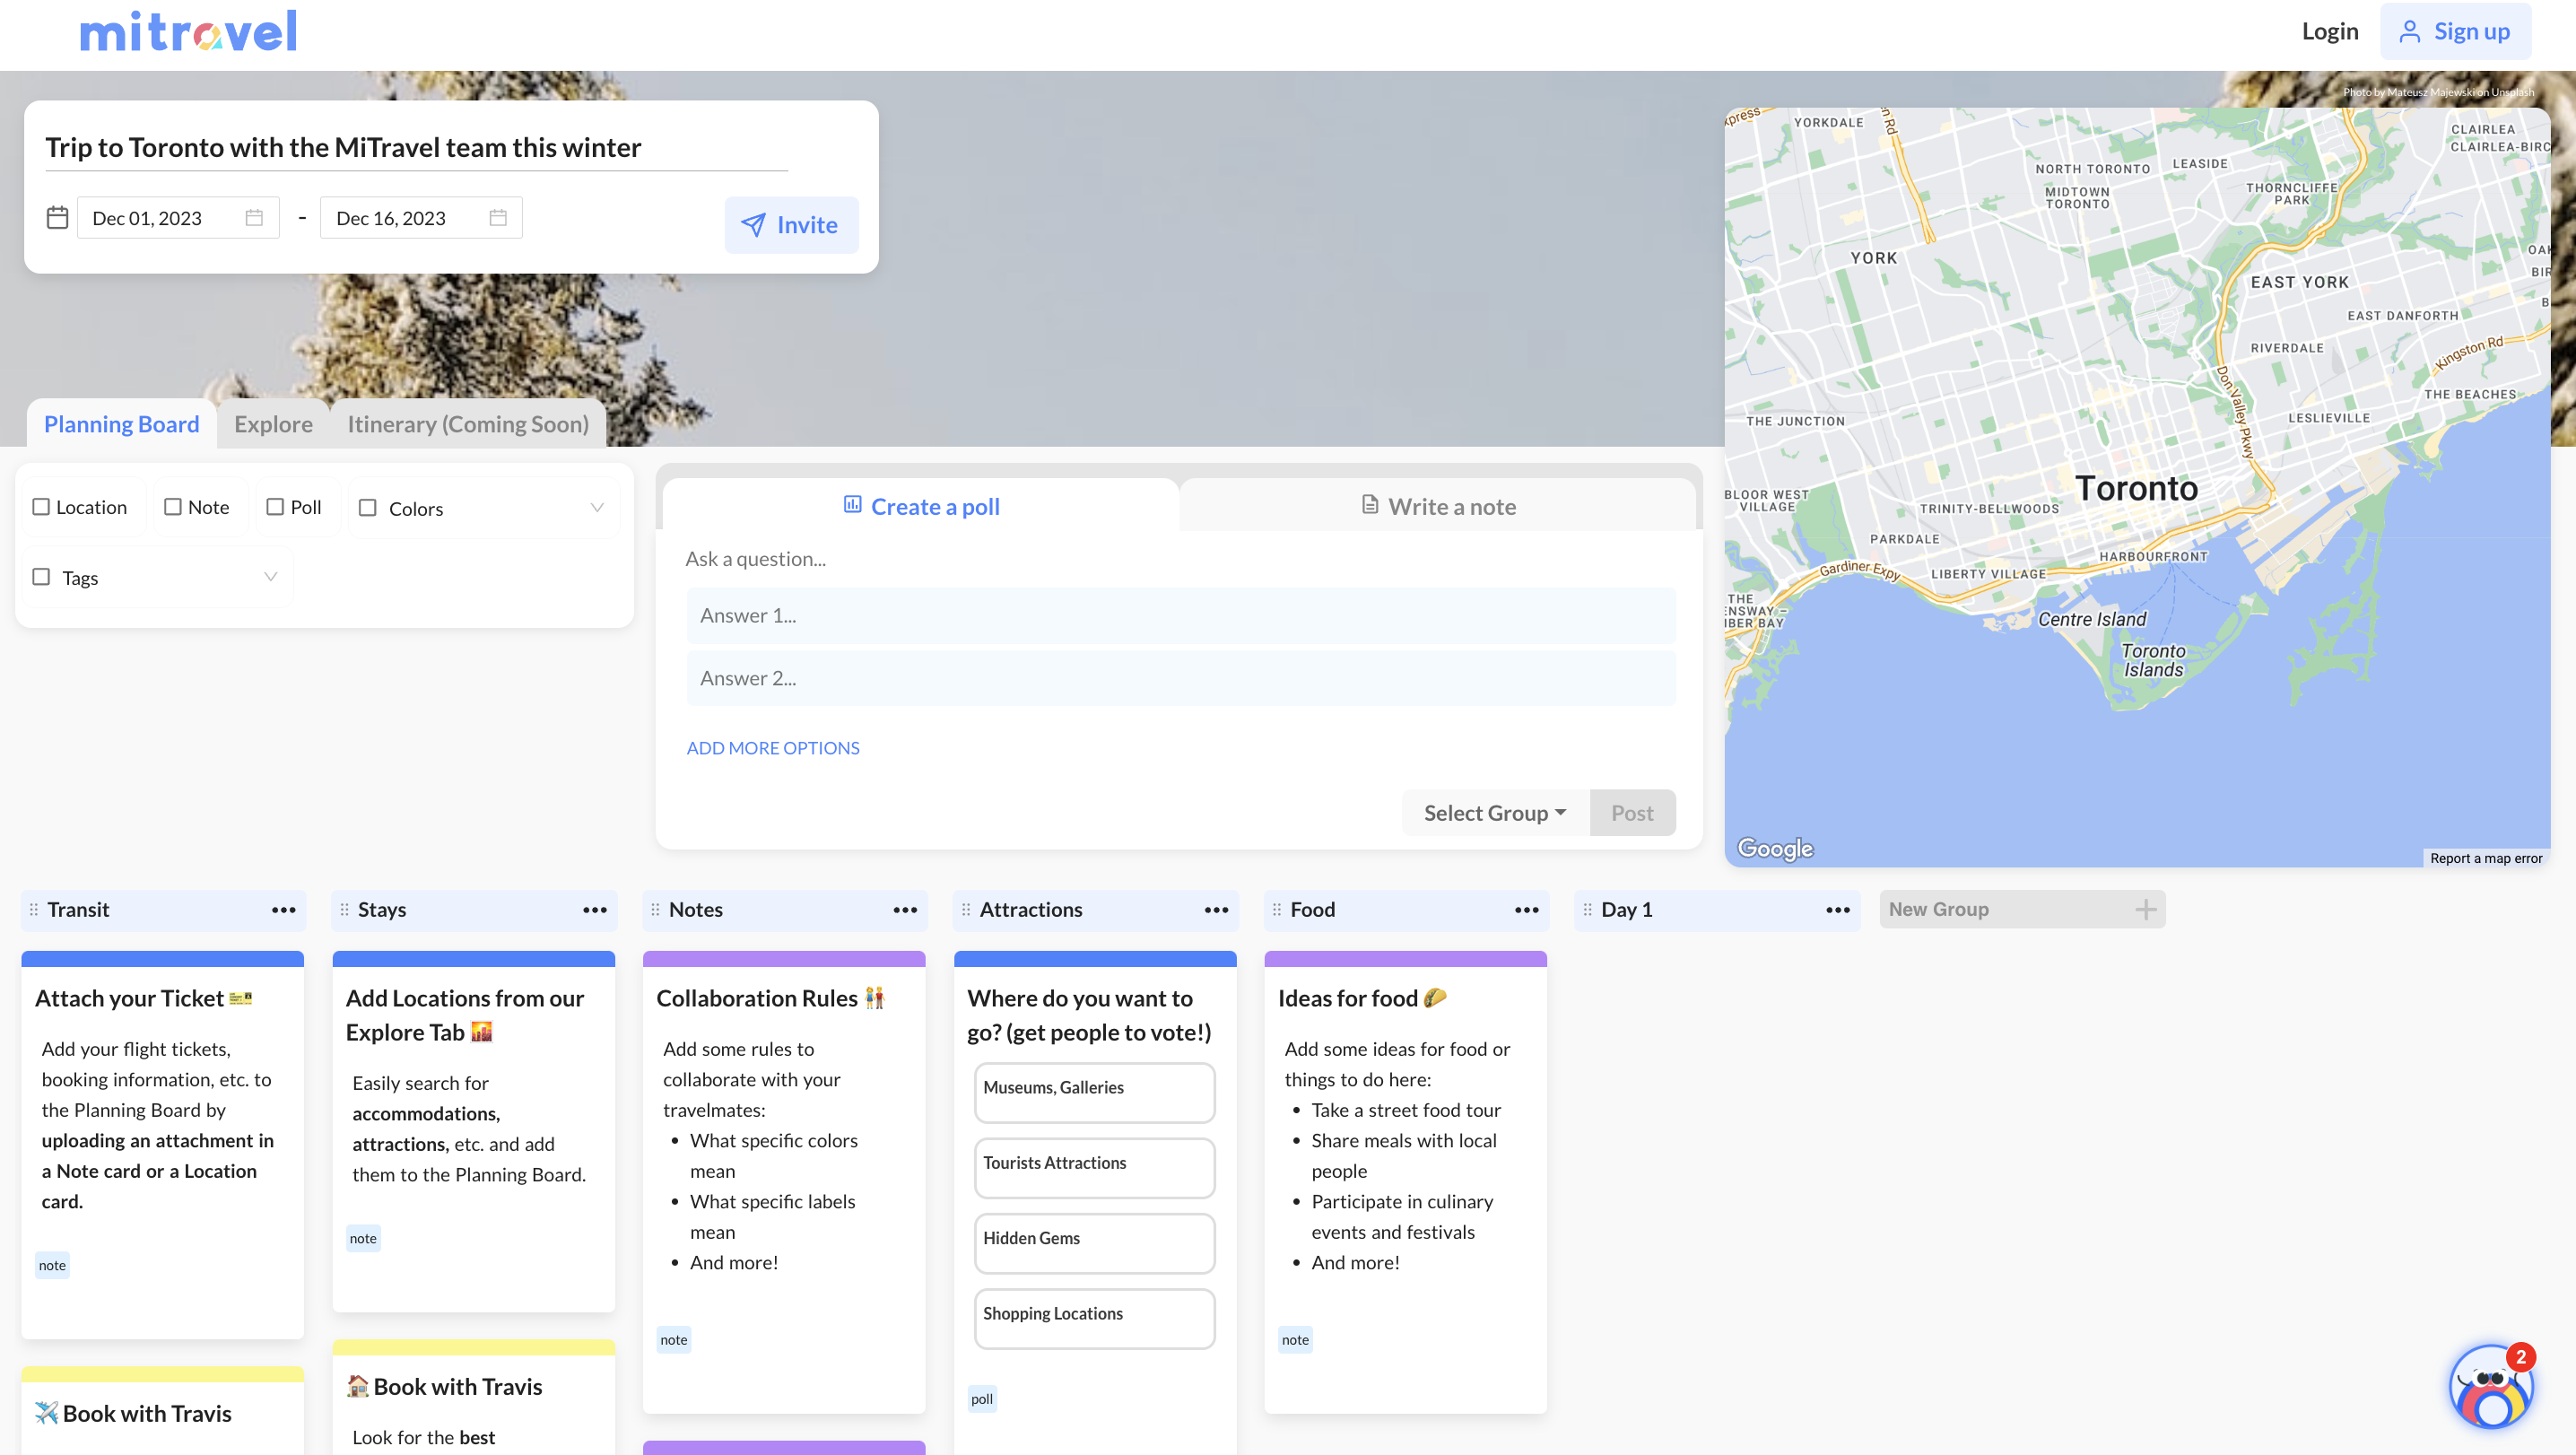This screenshot has width=2576, height=1455.
Task: Check the Note filter checkbox
Action: pos(173,507)
